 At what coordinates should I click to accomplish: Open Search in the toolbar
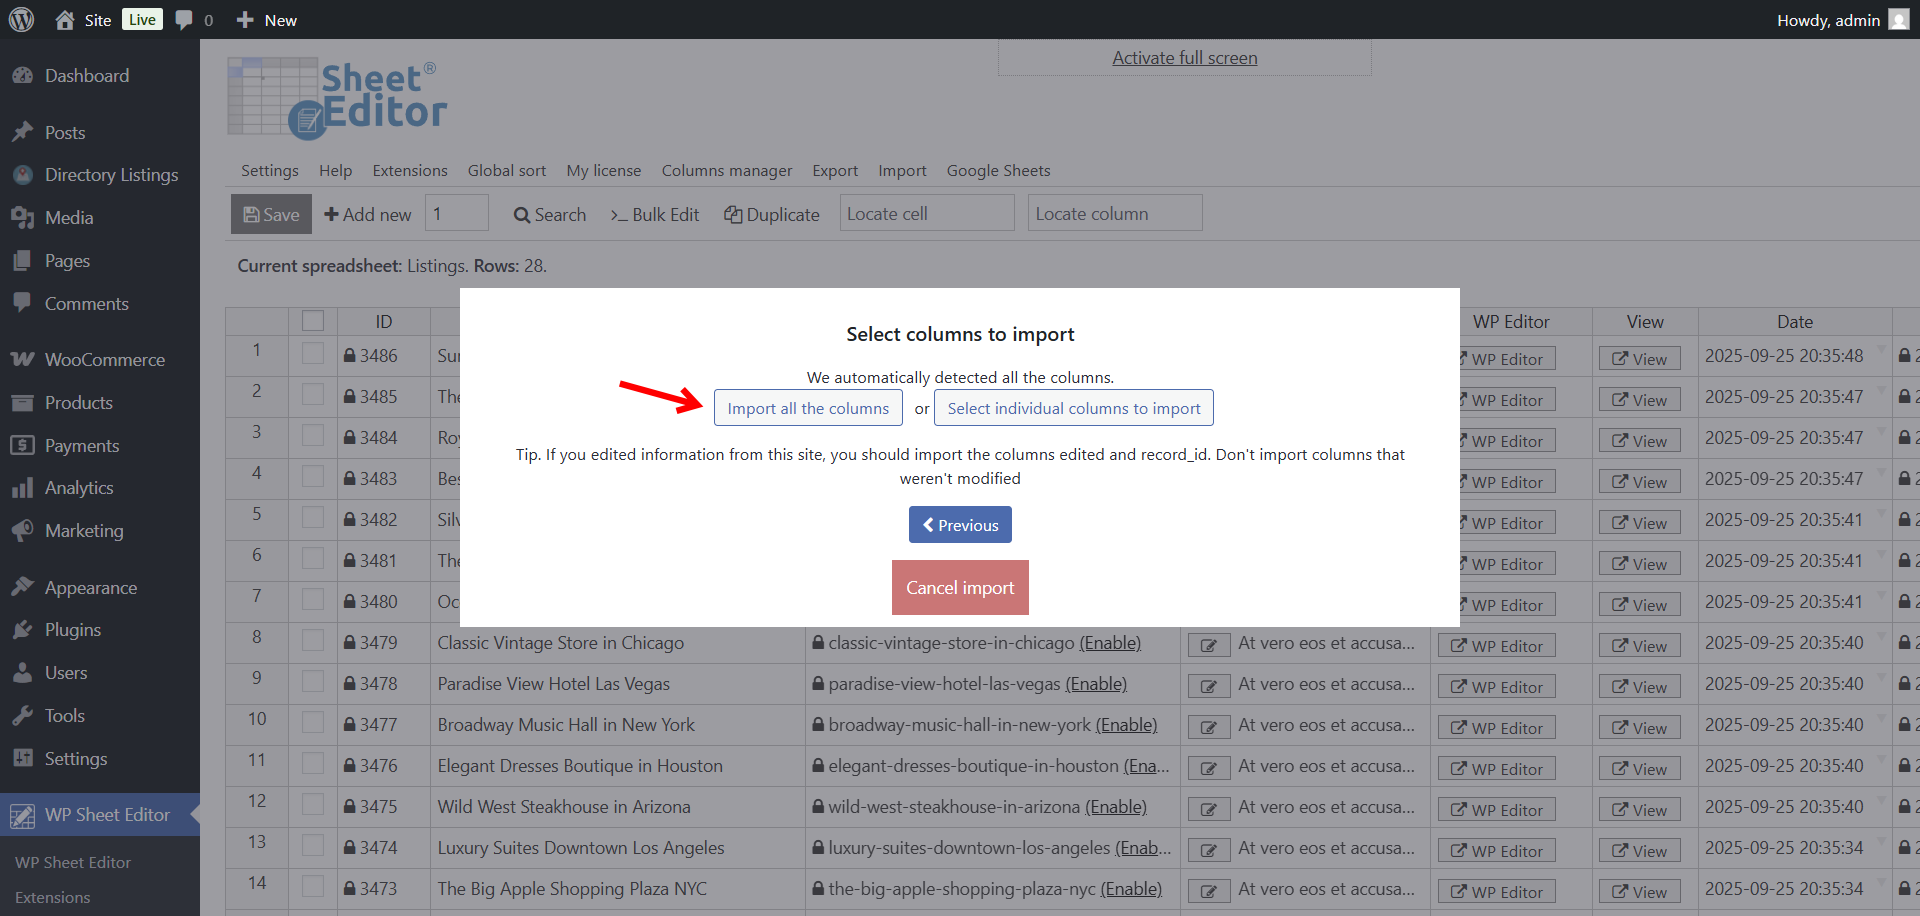550,215
